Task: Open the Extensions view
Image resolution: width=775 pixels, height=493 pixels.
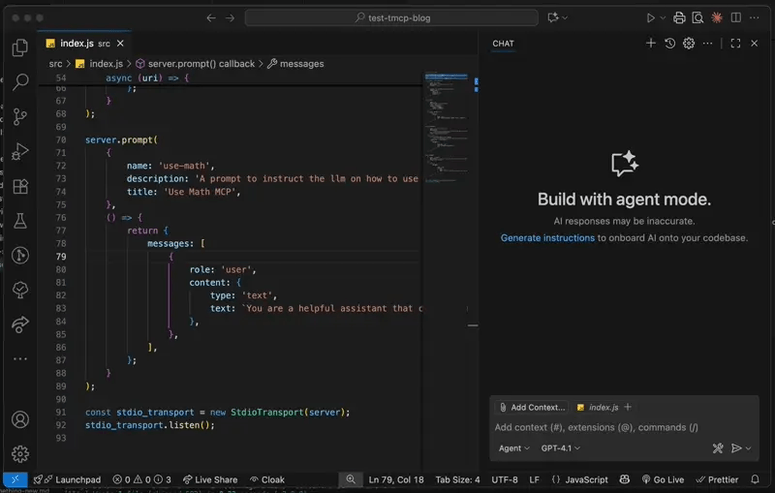Action: 20,186
